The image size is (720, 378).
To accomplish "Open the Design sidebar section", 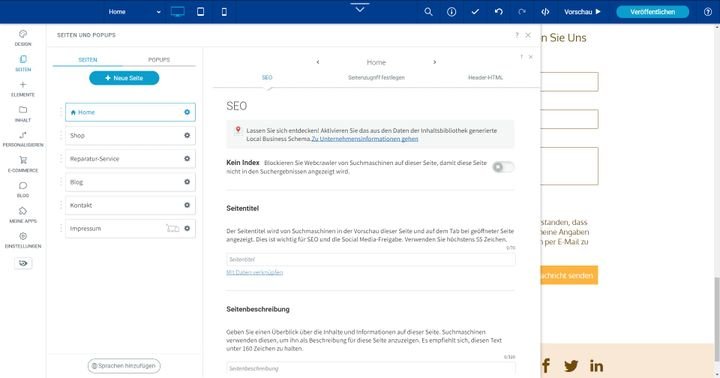I will tap(22, 38).
